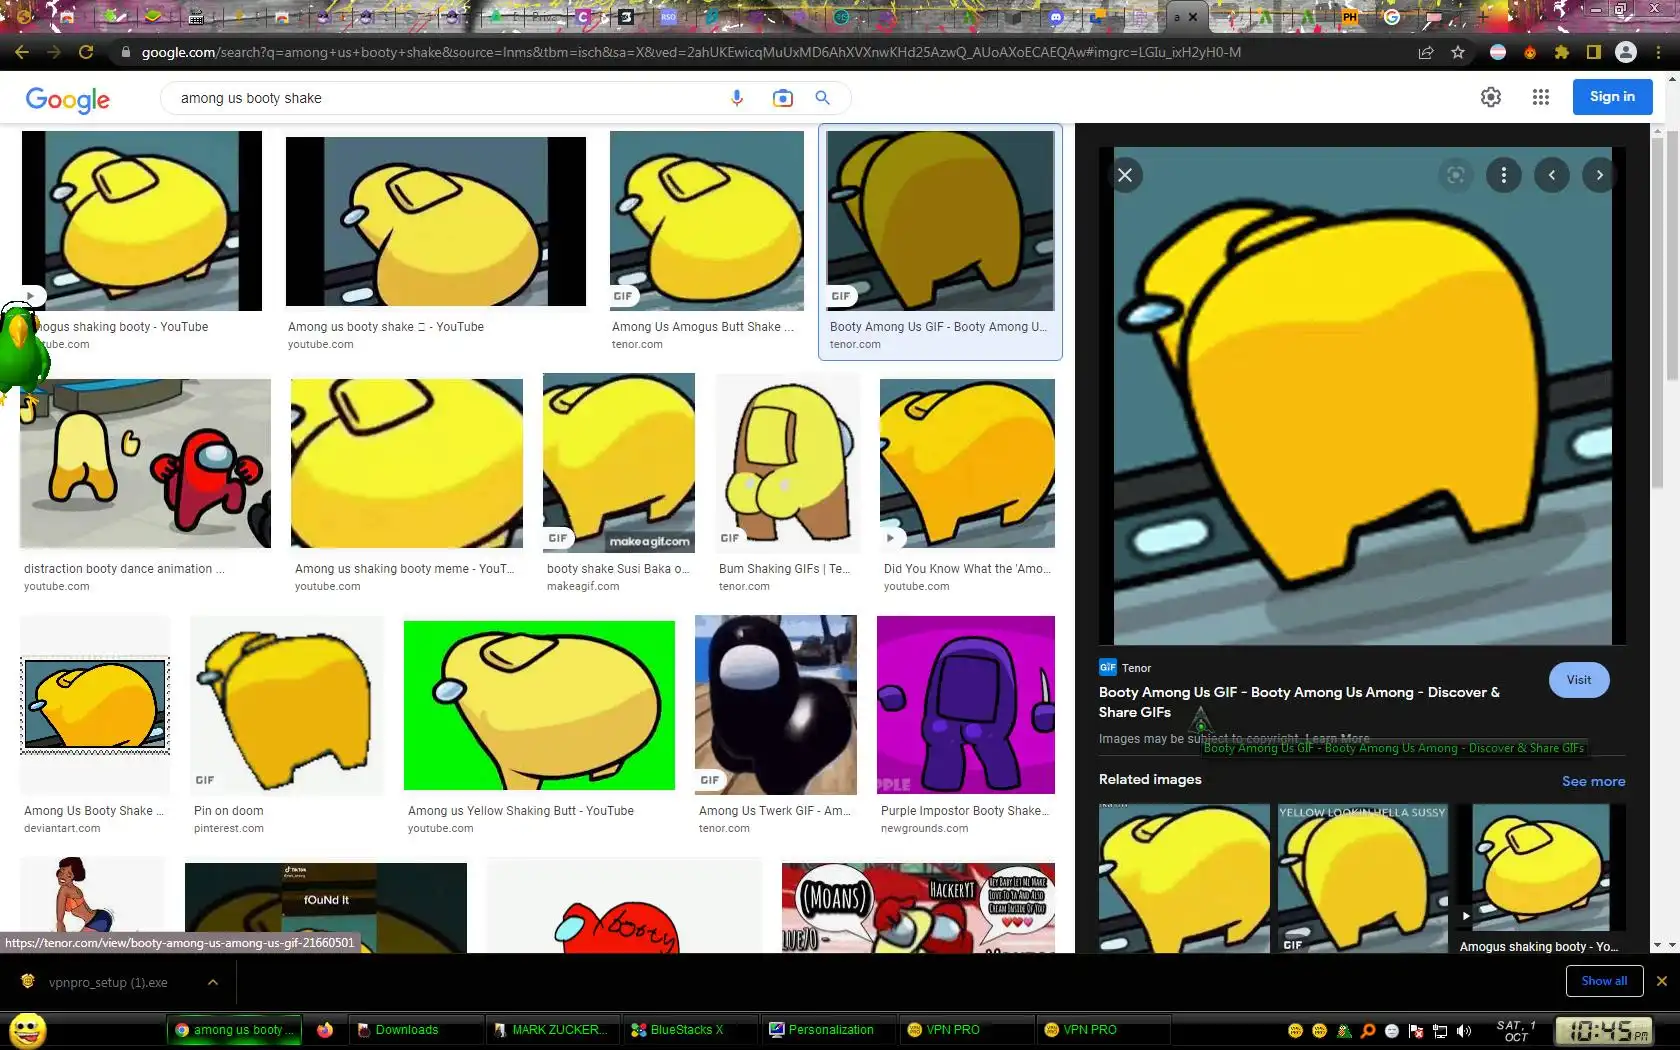This screenshot has height=1050, width=1680.
Task: Open the large yellow preview image
Action: [1362, 396]
